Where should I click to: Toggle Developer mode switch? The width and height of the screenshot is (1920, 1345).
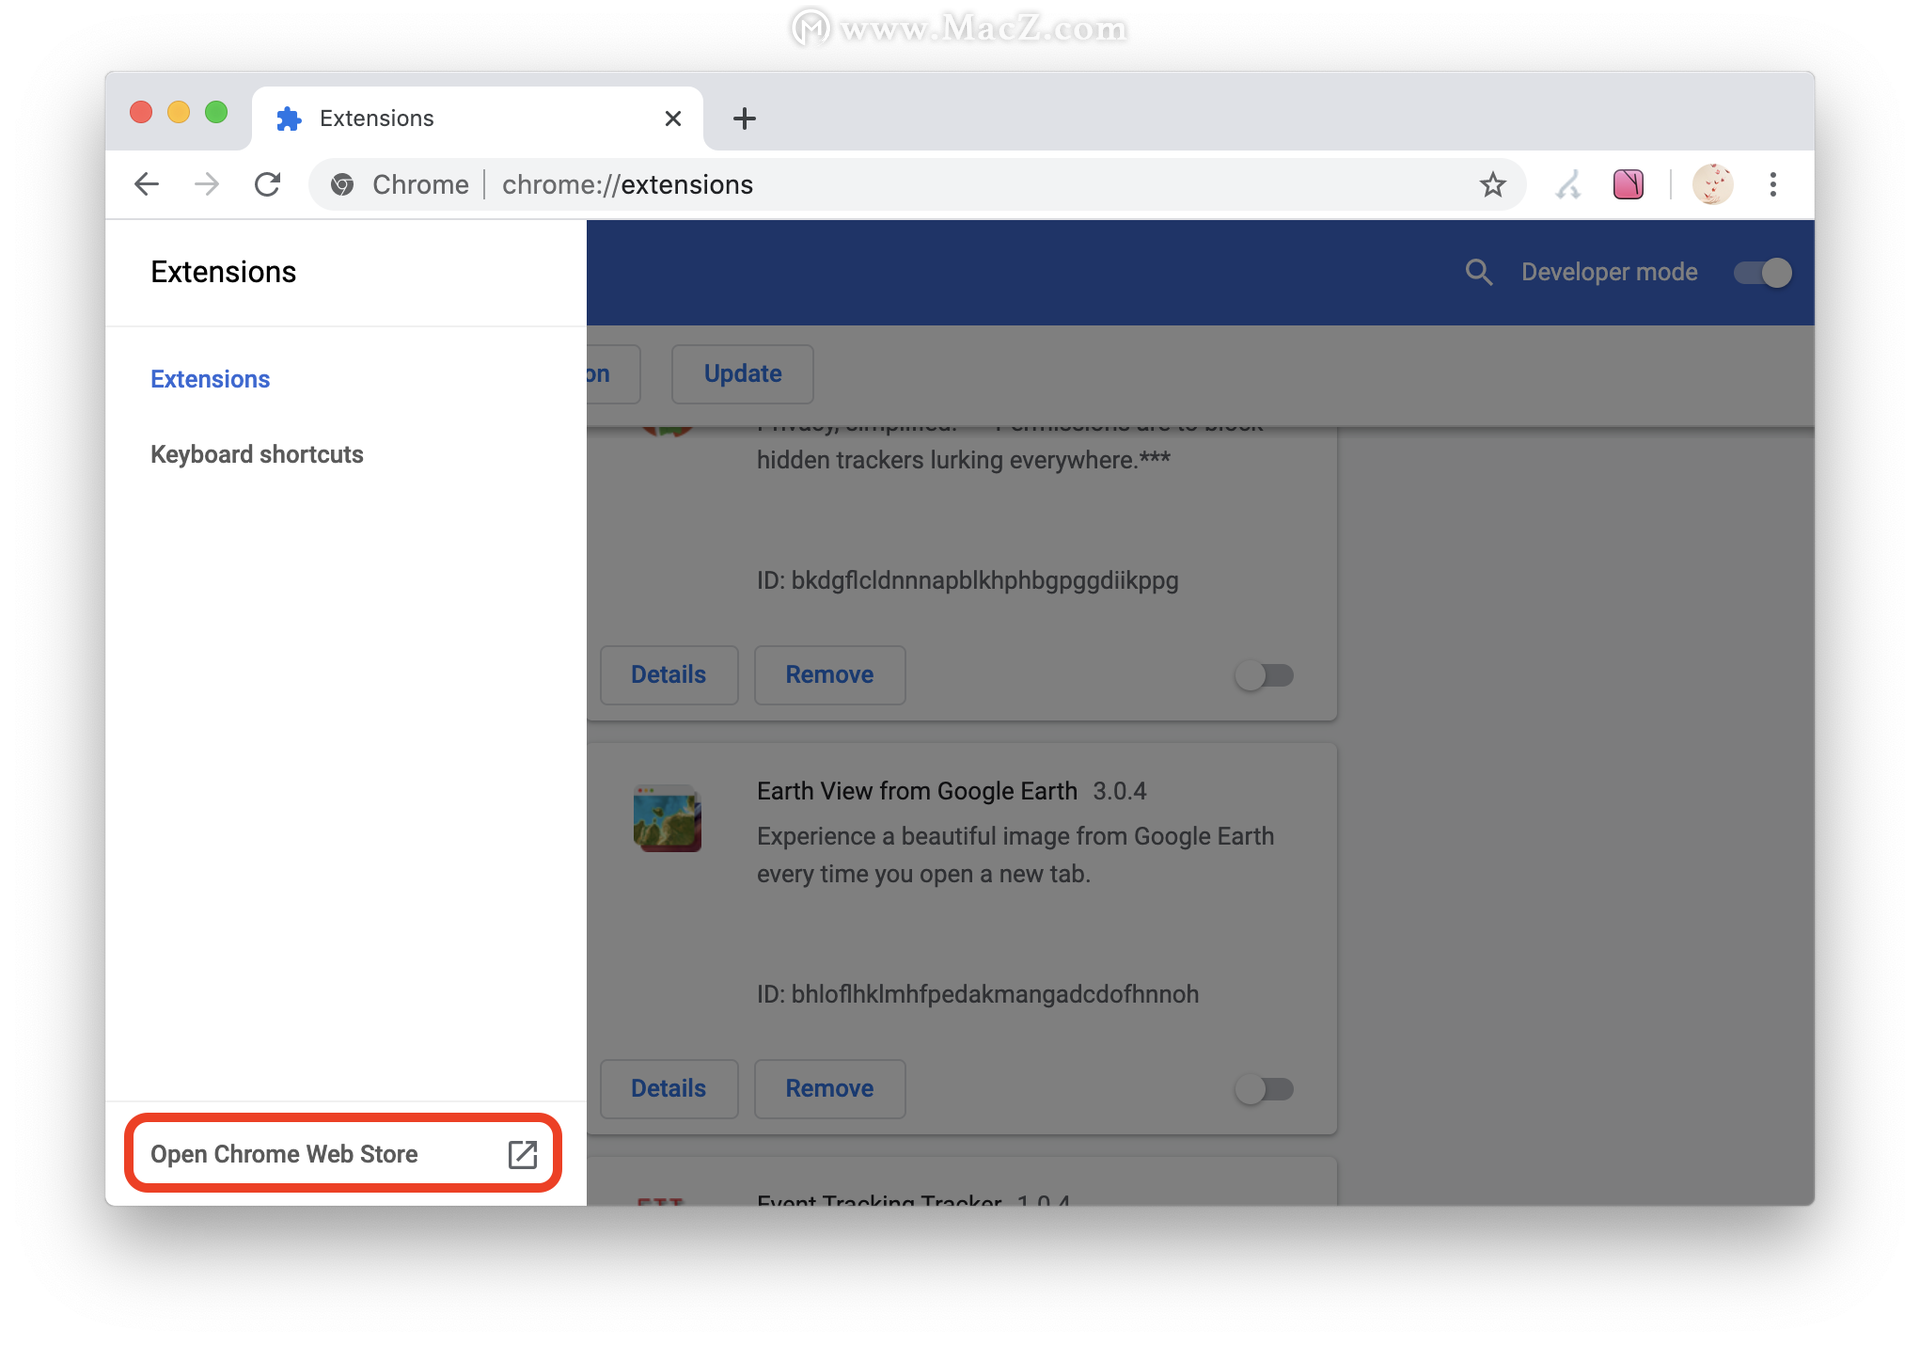pyautogui.click(x=1760, y=271)
